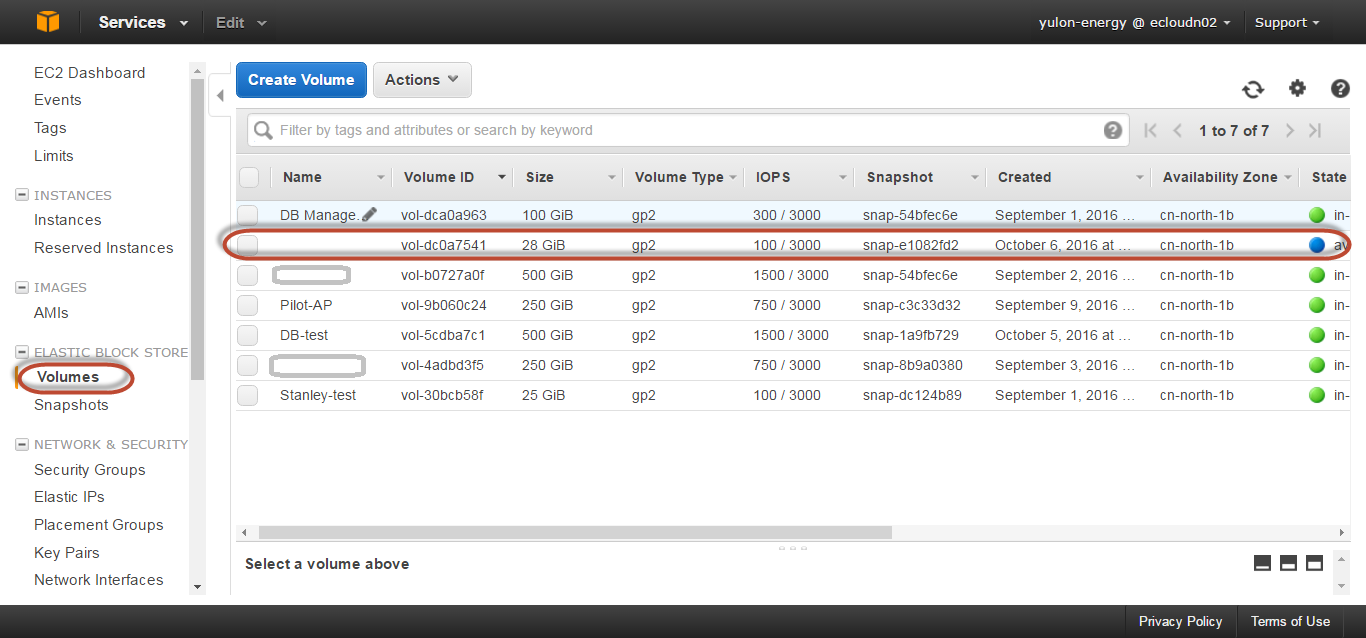Open the Privacy Policy link
Image resolution: width=1366 pixels, height=638 pixels.
click(1180, 621)
